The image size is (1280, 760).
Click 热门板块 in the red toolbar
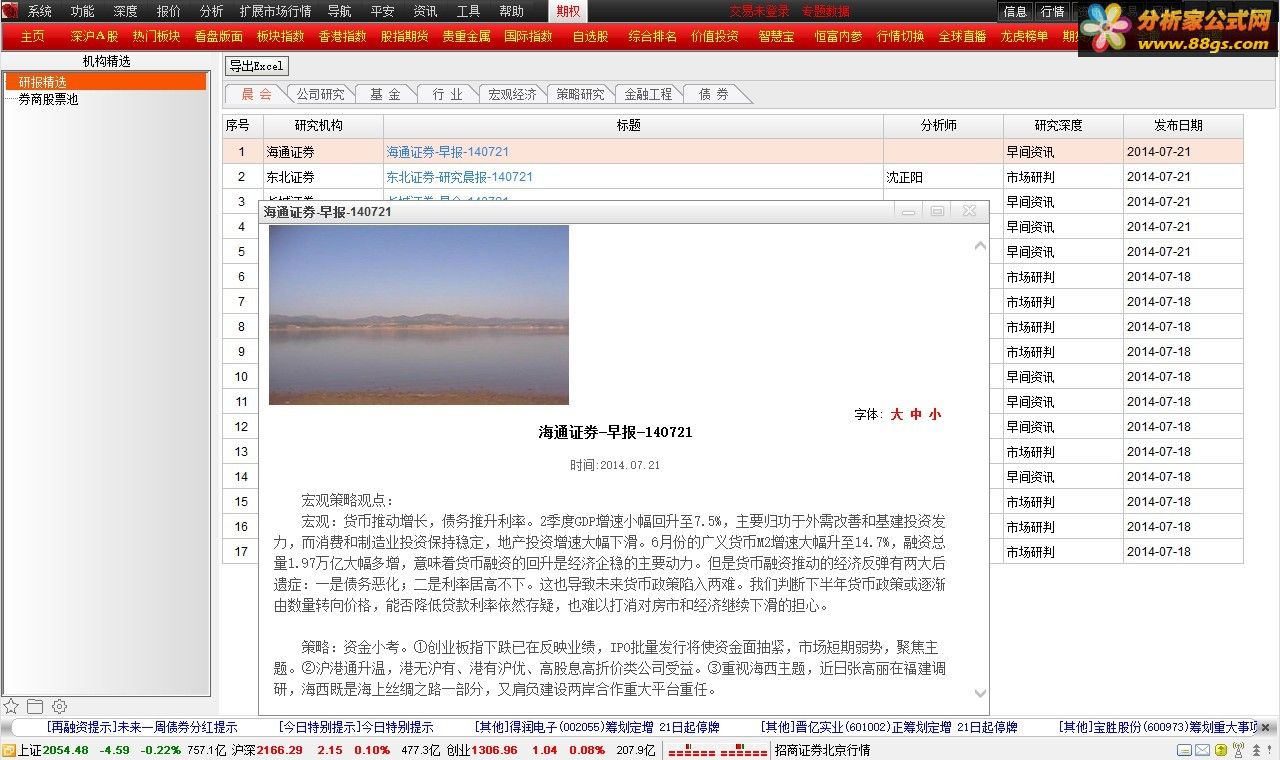tap(156, 36)
